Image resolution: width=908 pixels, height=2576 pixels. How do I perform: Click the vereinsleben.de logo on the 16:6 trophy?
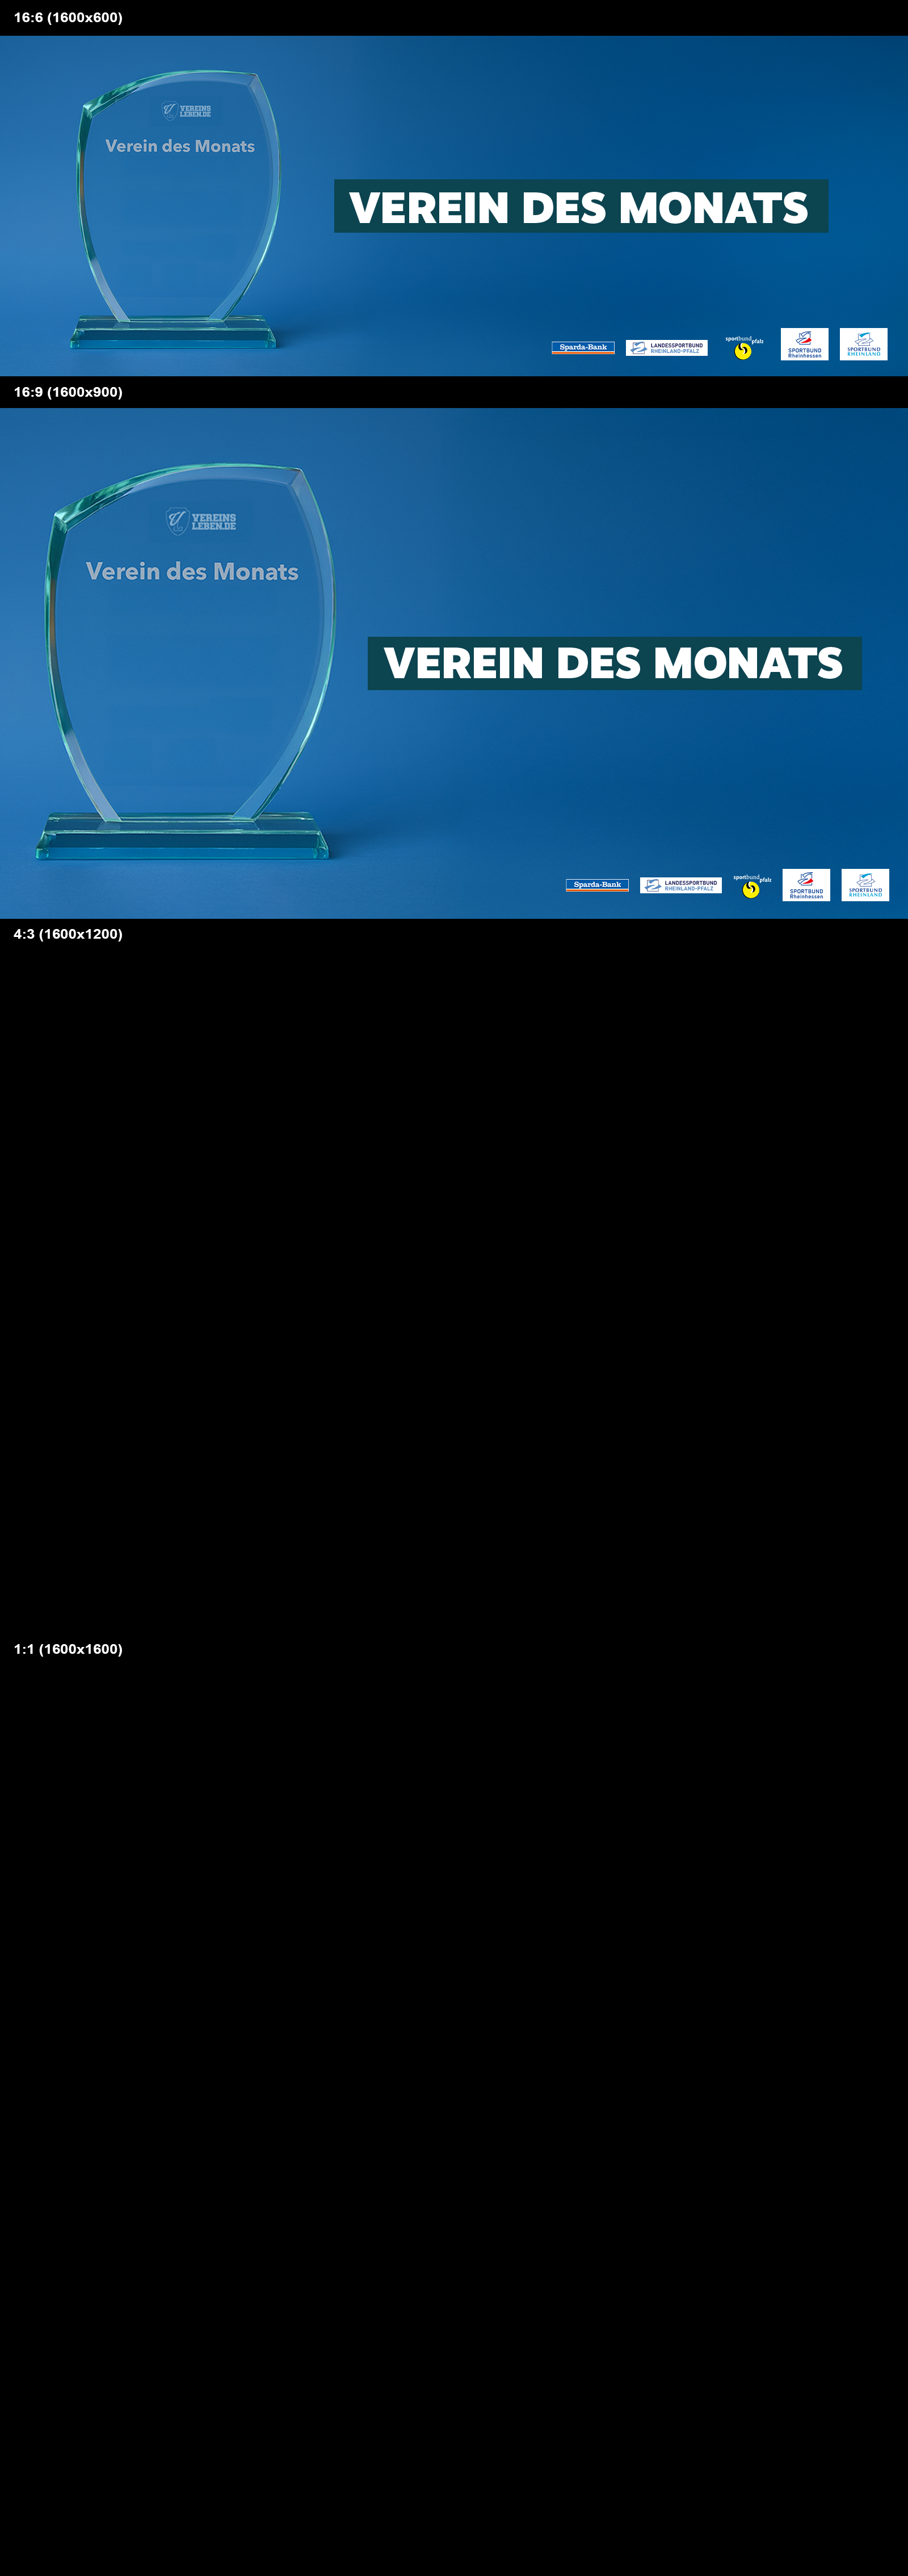(x=187, y=111)
